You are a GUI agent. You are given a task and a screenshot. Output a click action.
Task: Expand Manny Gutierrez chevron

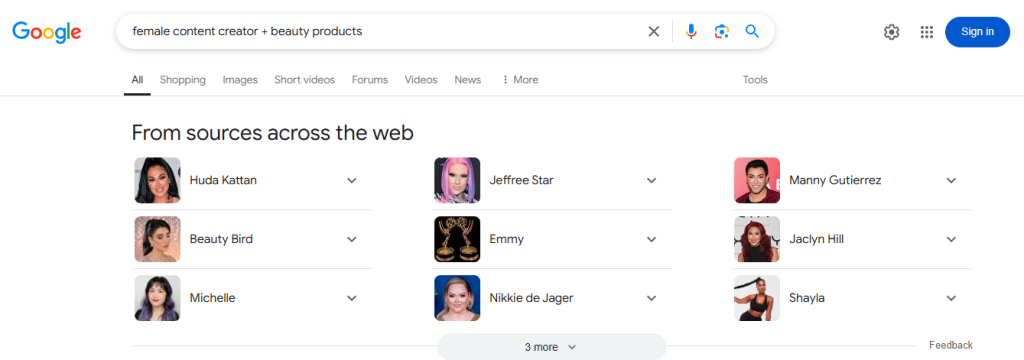951,180
